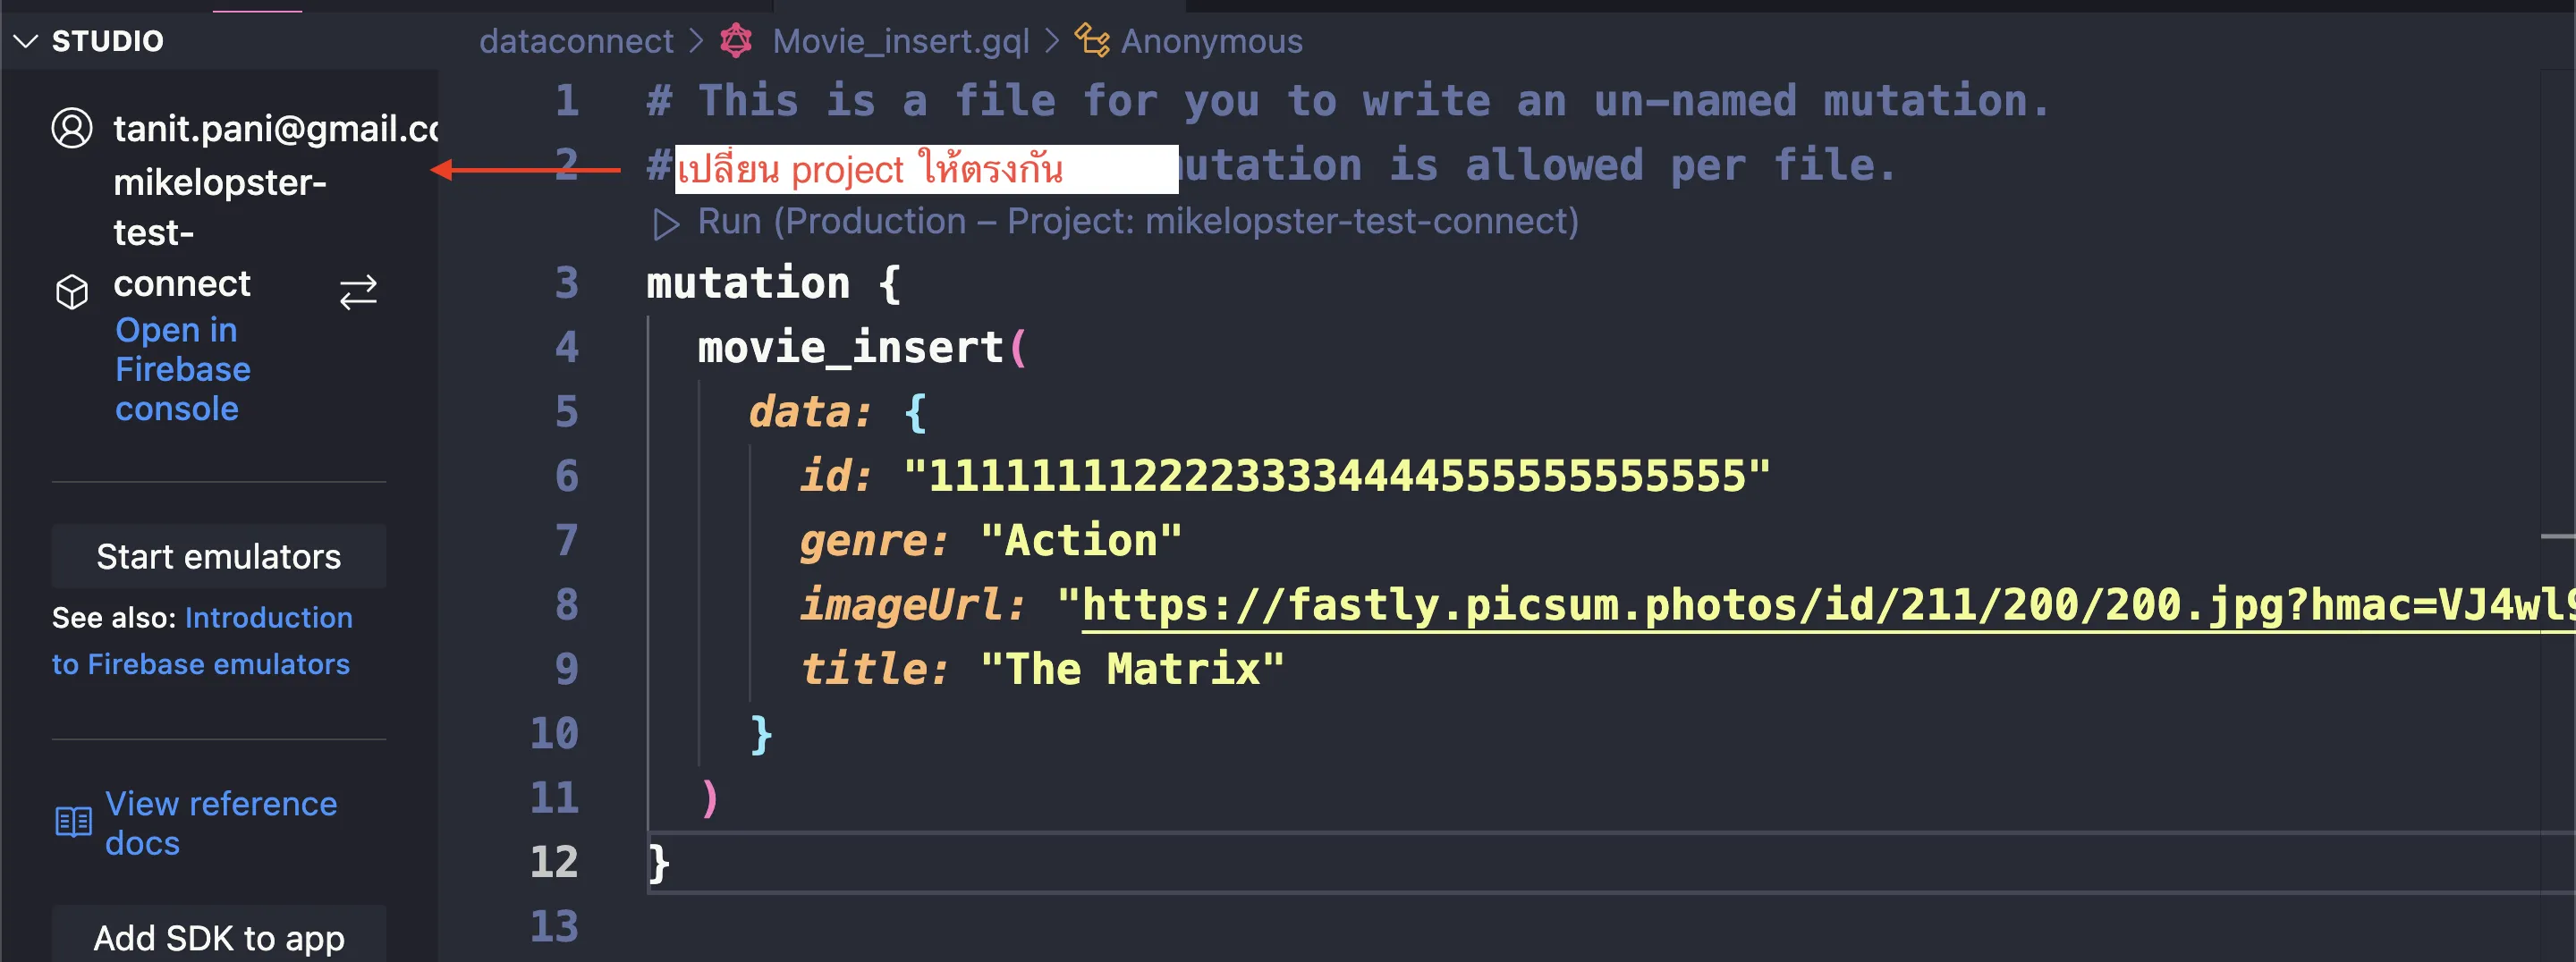
Task: Click the GraphQL file icon in breadcrumb
Action: (737, 40)
